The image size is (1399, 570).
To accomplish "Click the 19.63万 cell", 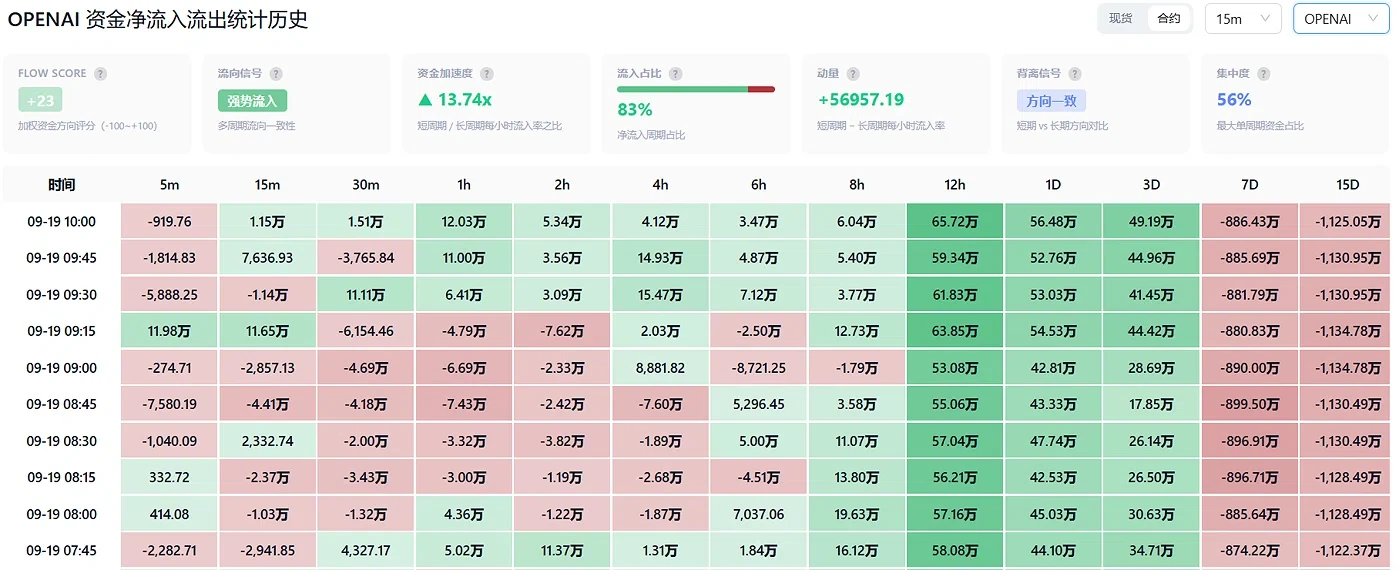I will (856, 514).
